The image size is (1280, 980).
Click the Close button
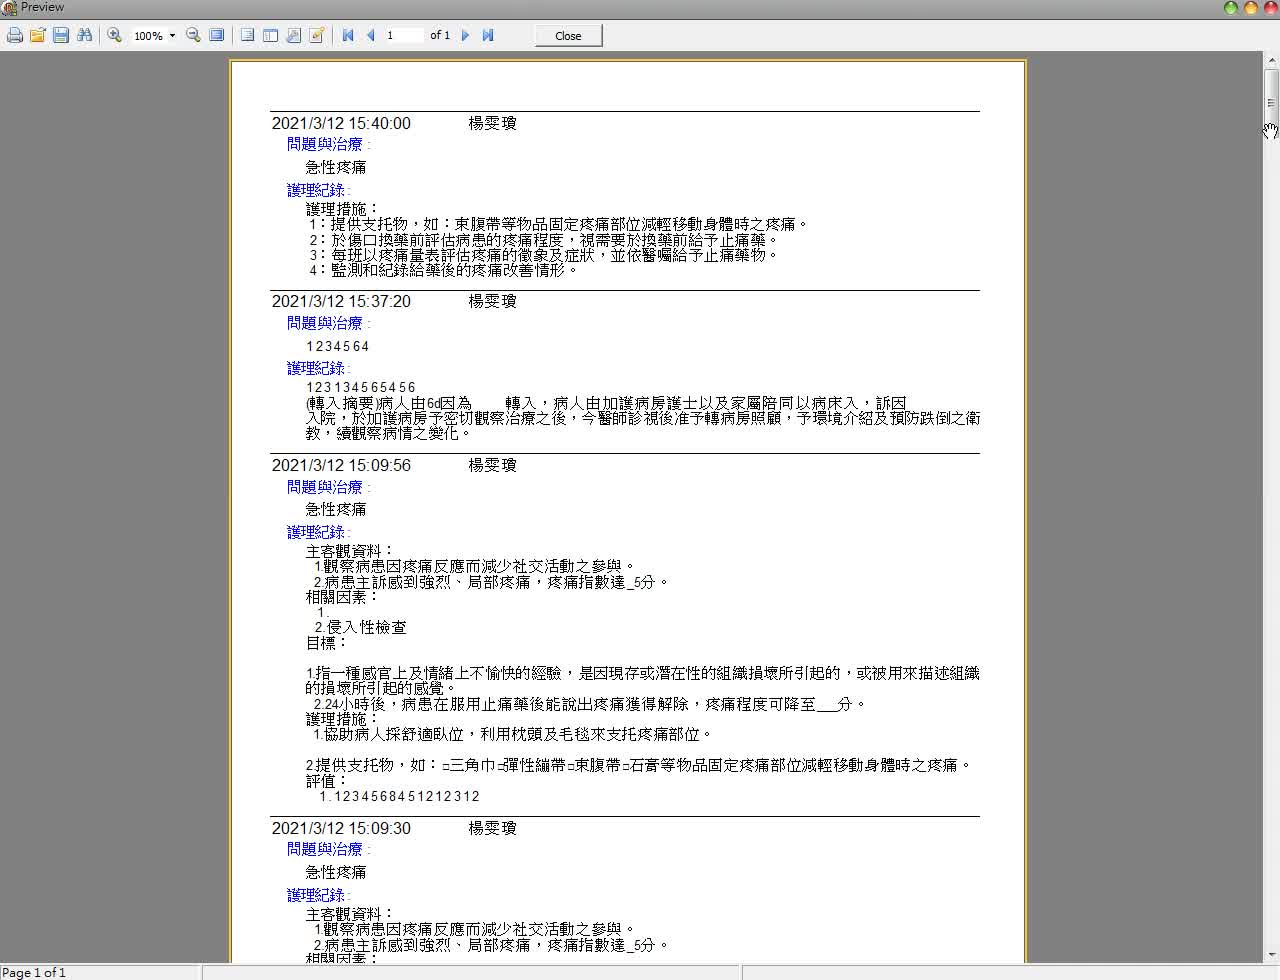568,36
